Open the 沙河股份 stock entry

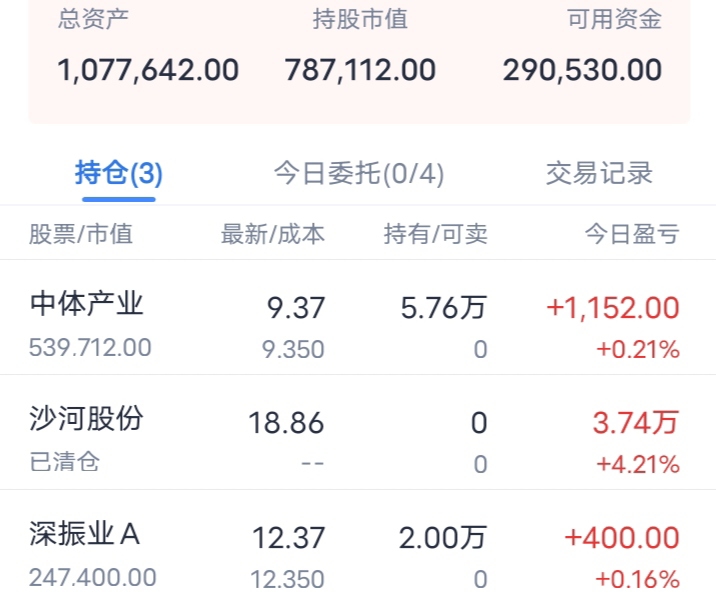87,419
